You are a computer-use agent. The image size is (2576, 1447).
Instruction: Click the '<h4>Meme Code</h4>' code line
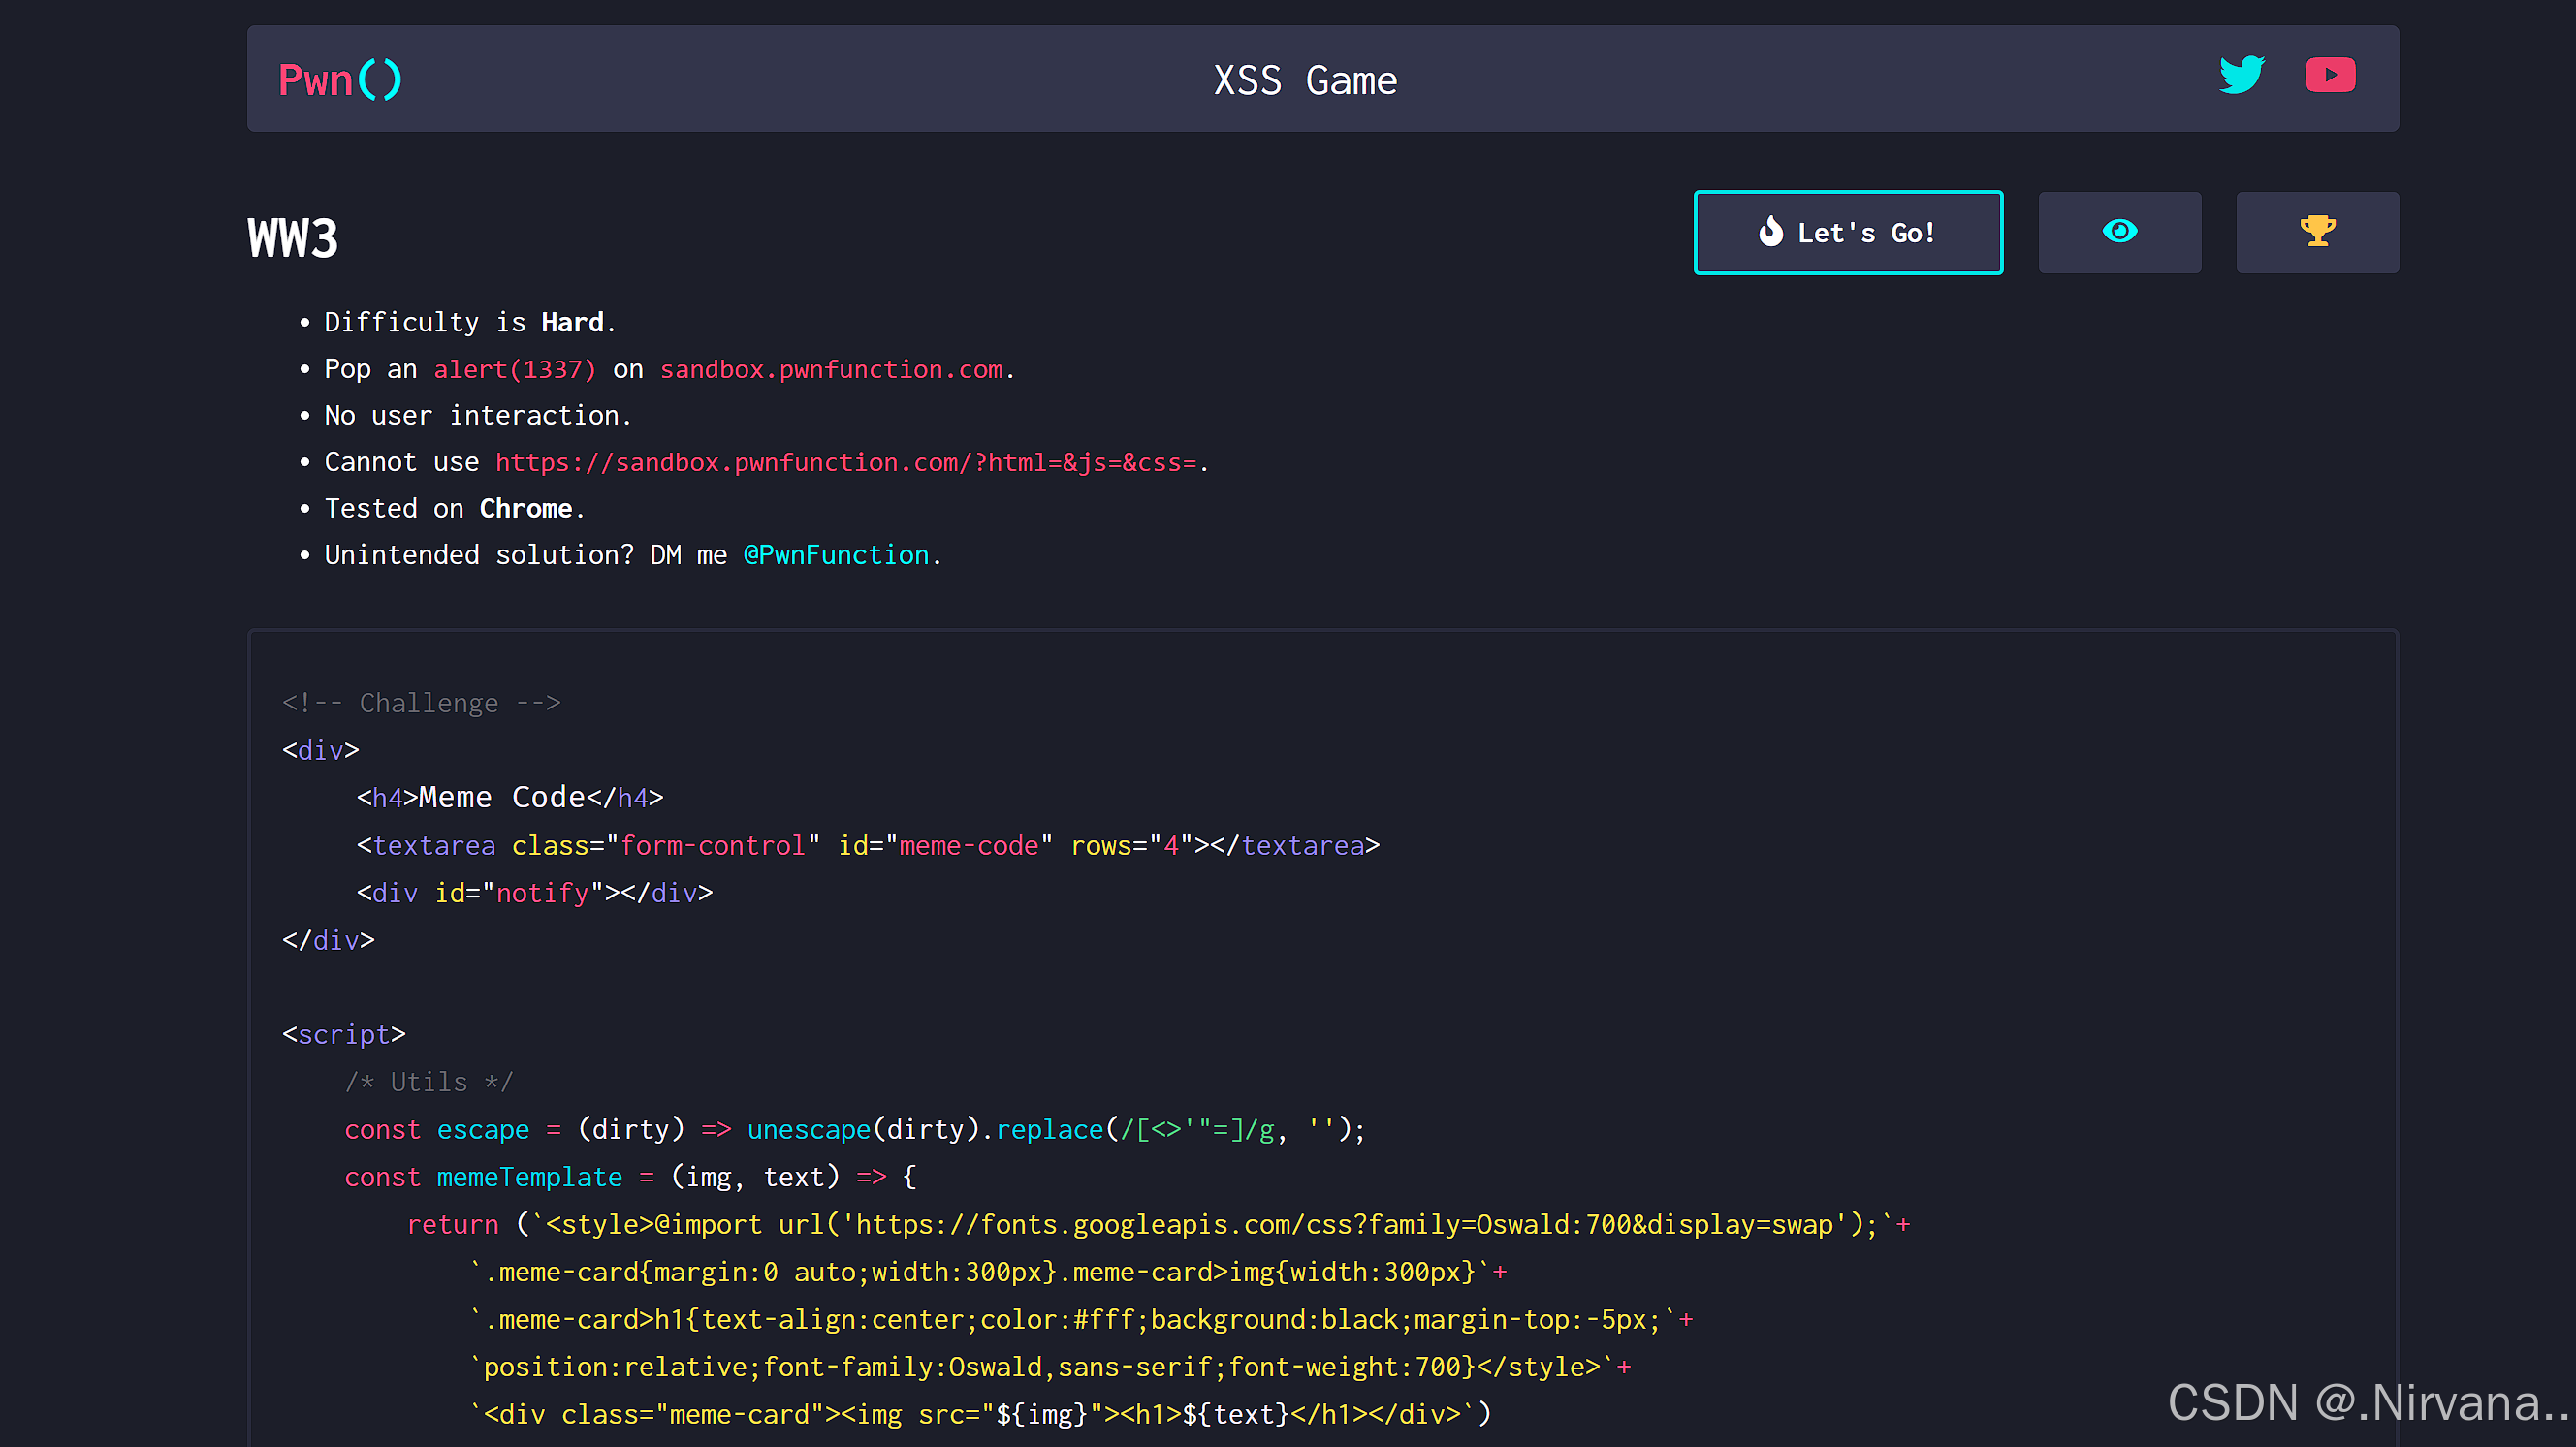pyautogui.click(x=510, y=797)
